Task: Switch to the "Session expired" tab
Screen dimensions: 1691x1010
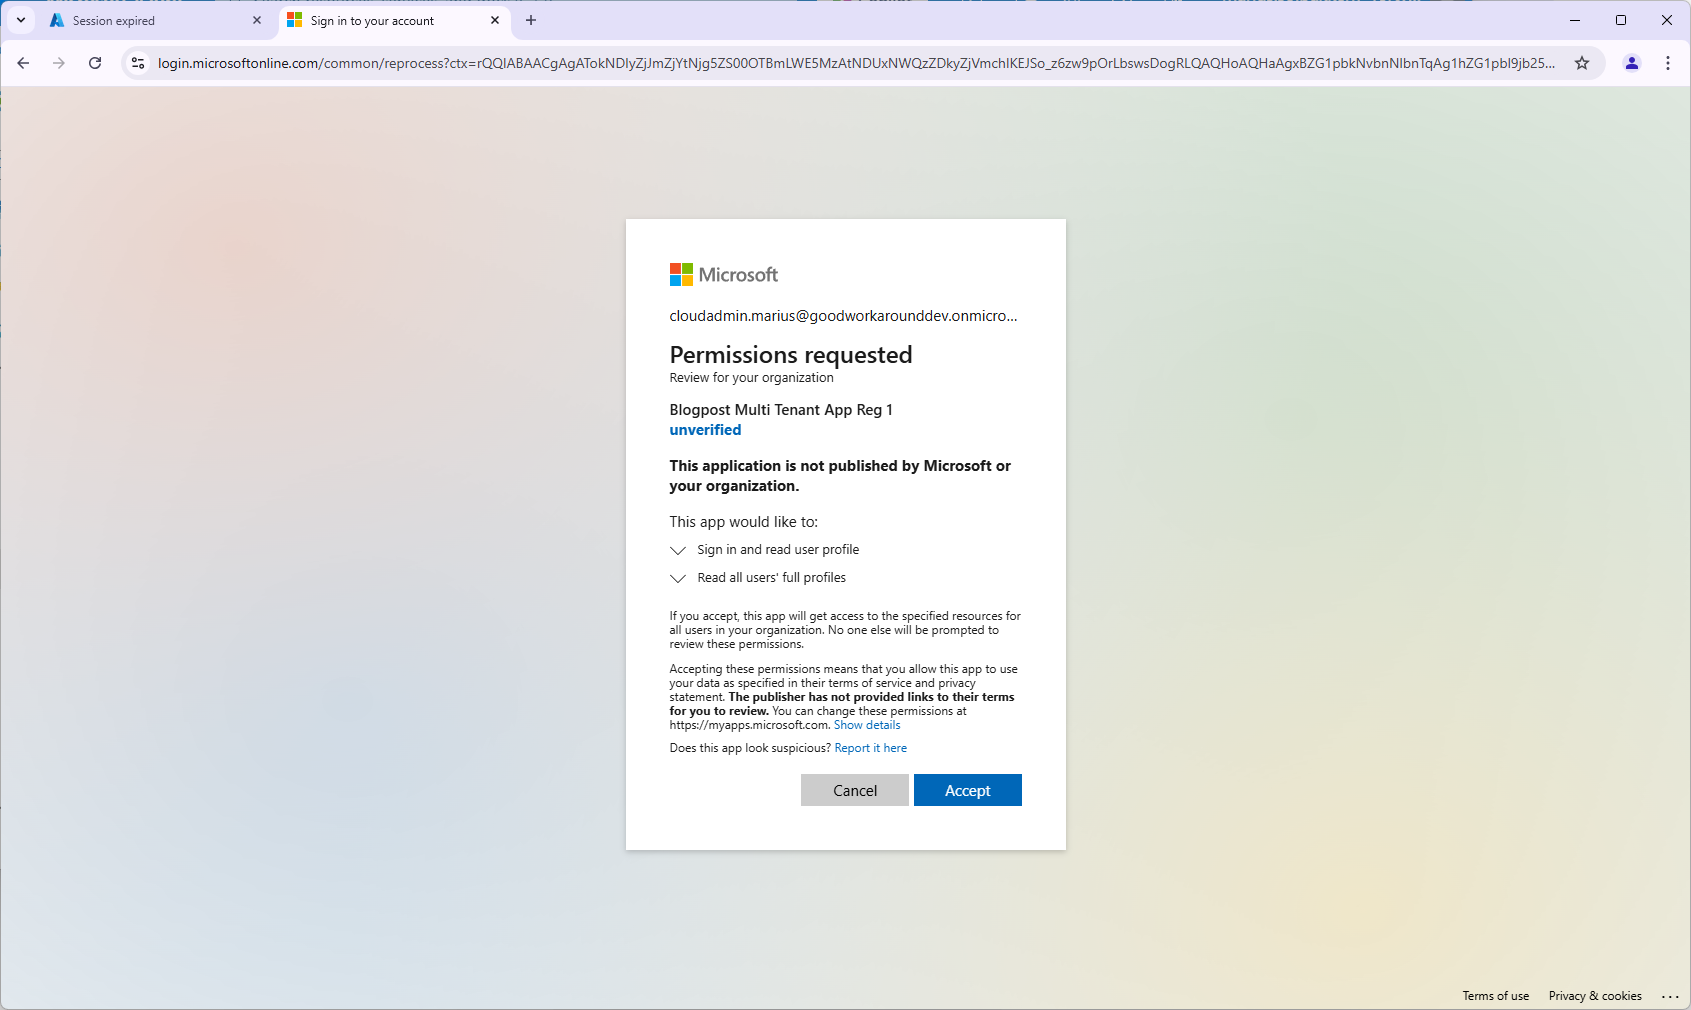Action: tap(140, 21)
